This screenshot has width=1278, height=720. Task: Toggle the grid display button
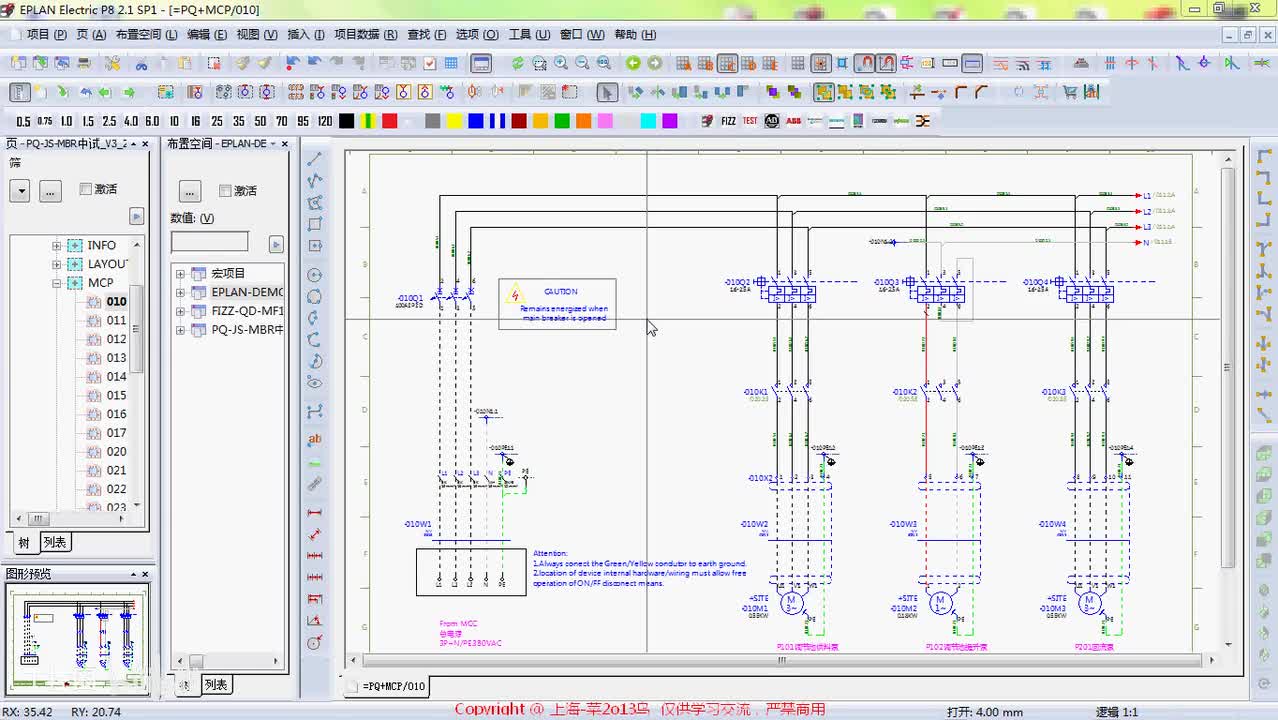[x=798, y=63]
